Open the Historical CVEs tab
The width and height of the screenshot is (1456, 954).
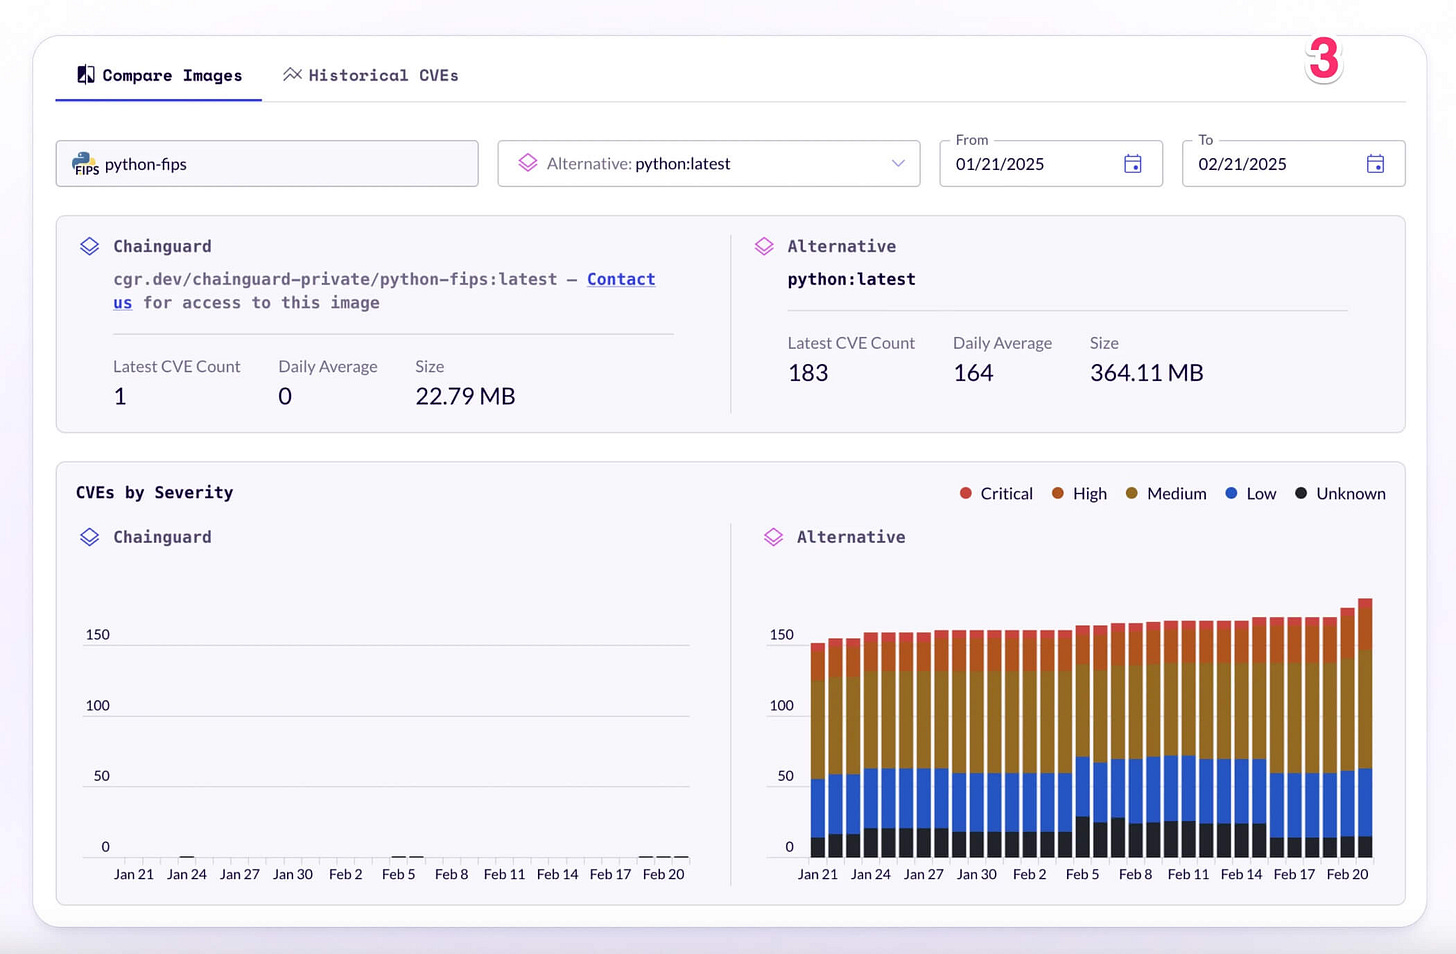[x=370, y=75]
